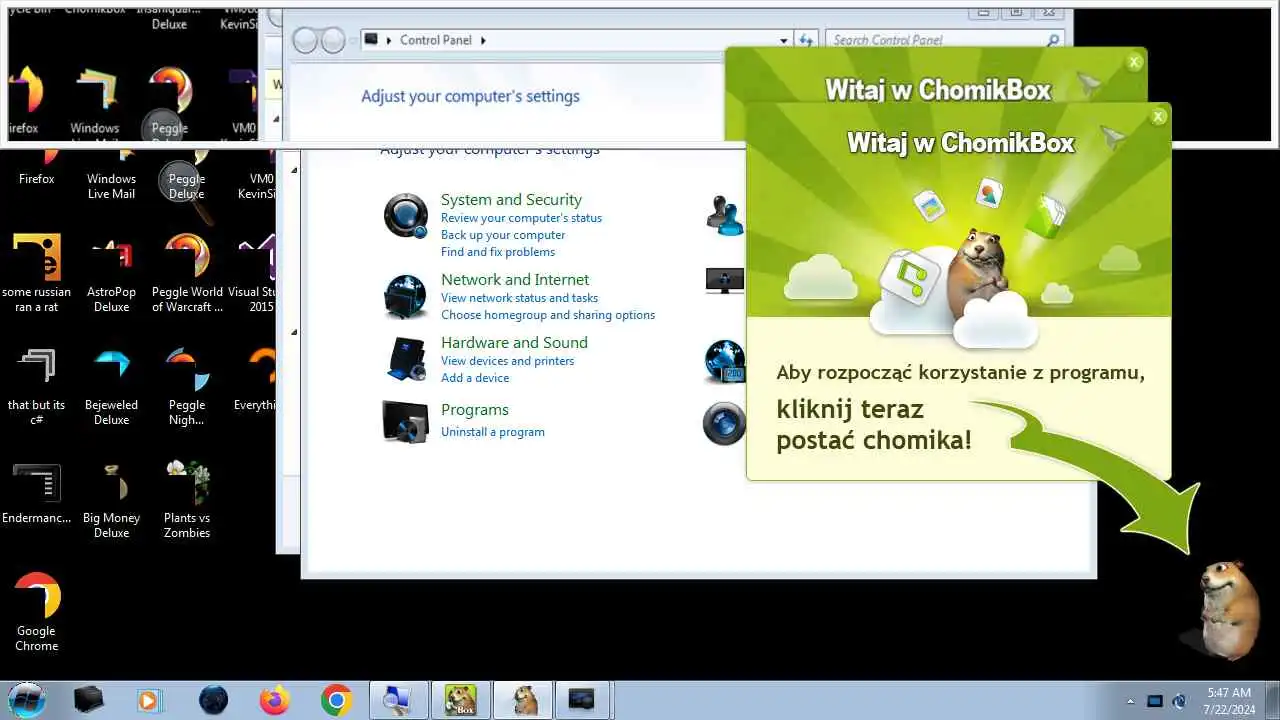Open the Start menu orb
Viewport: 1280px width, 720px height.
coord(27,700)
